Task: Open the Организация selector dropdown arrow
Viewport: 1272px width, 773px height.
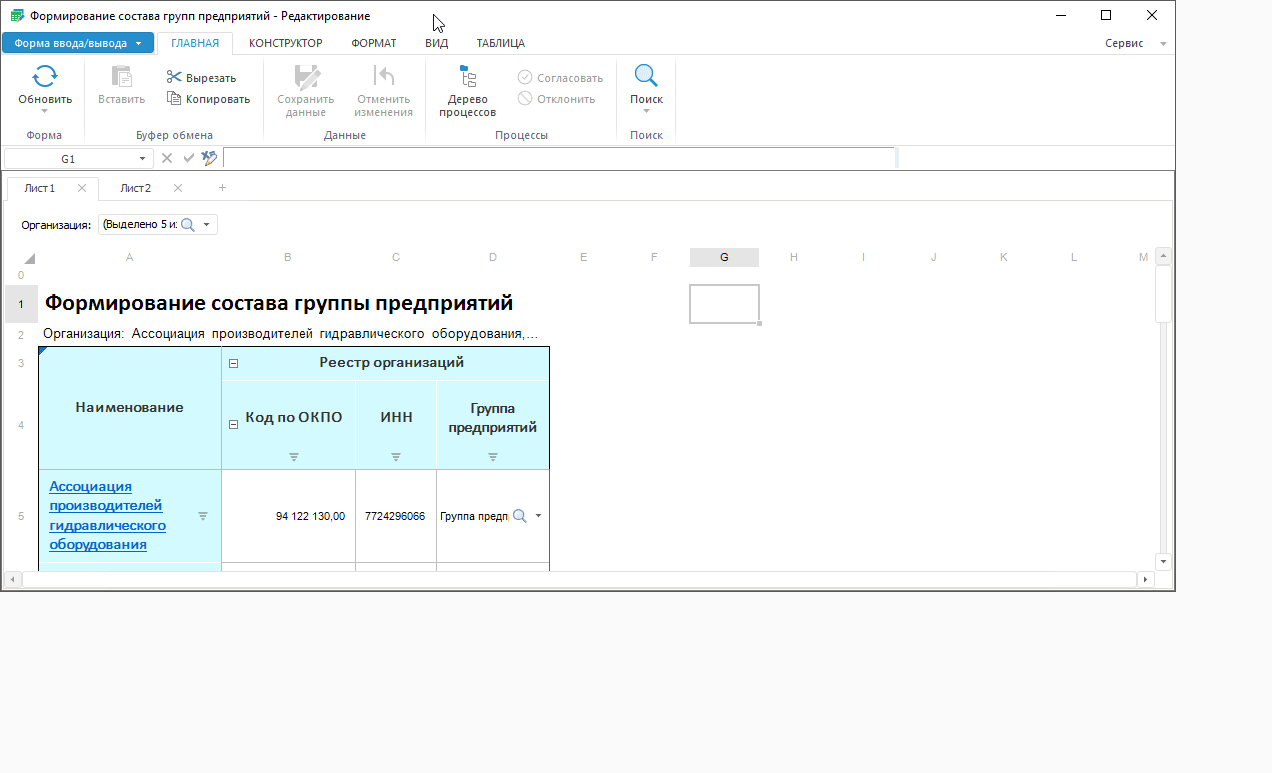Action: coord(206,225)
